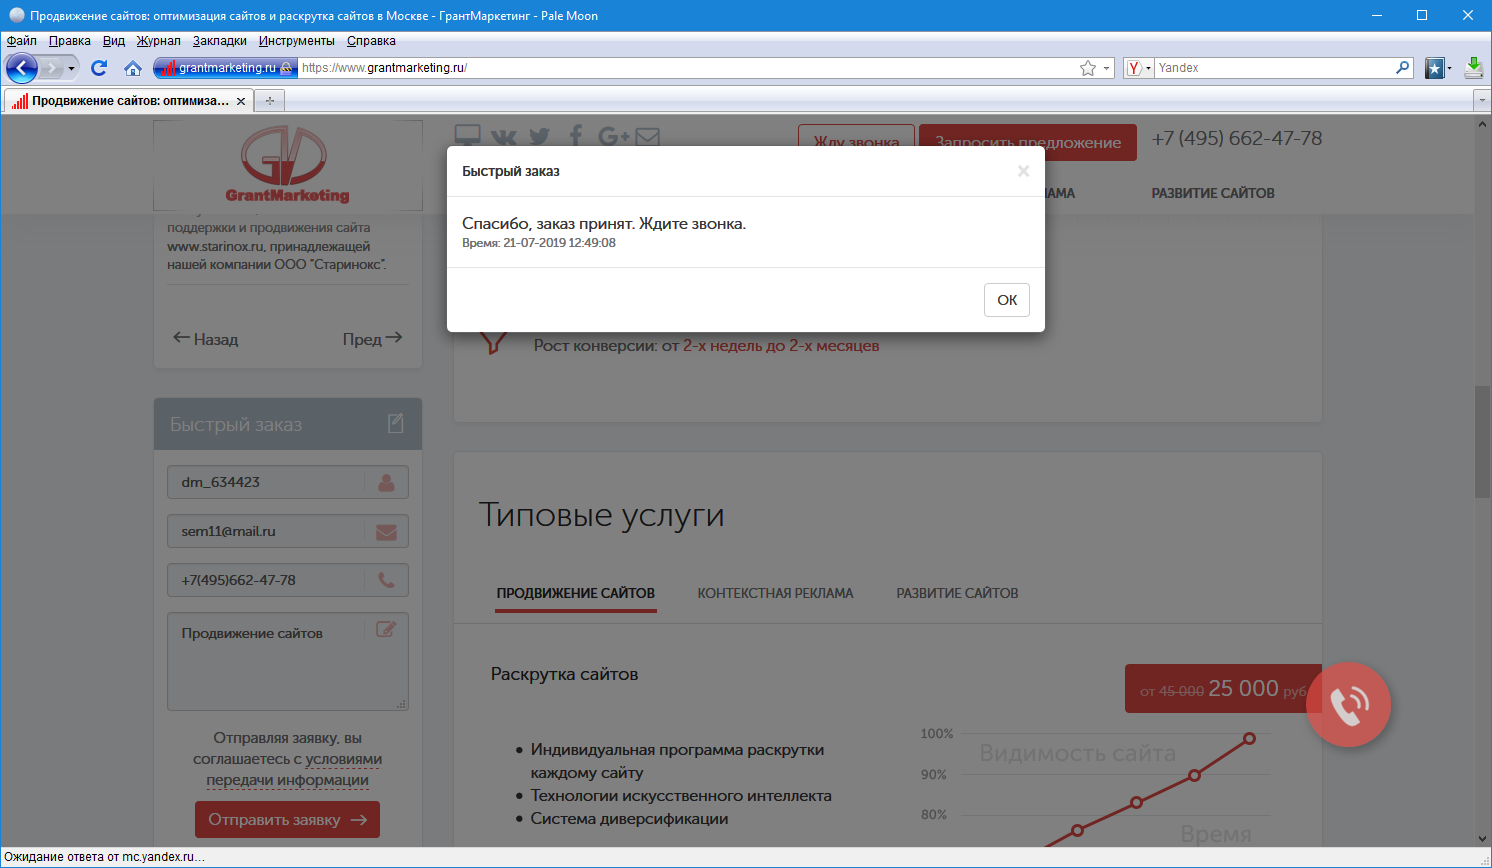Expand the bookmarks button dropdown arrow
1492x868 pixels.
[1449, 68]
